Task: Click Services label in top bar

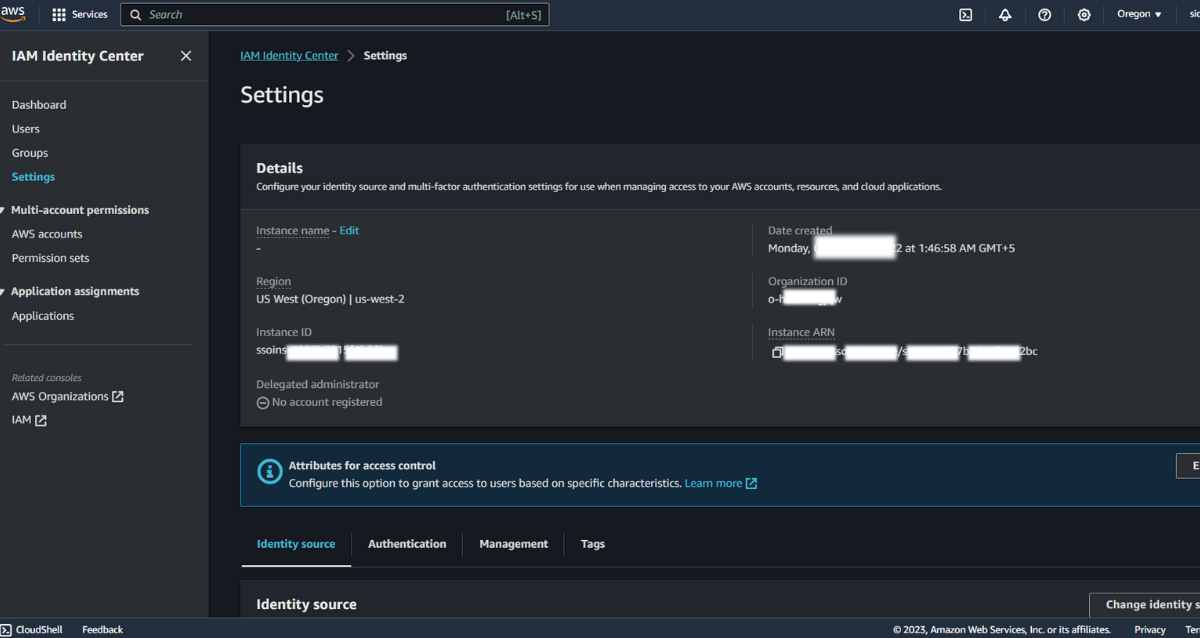Action: click(90, 15)
